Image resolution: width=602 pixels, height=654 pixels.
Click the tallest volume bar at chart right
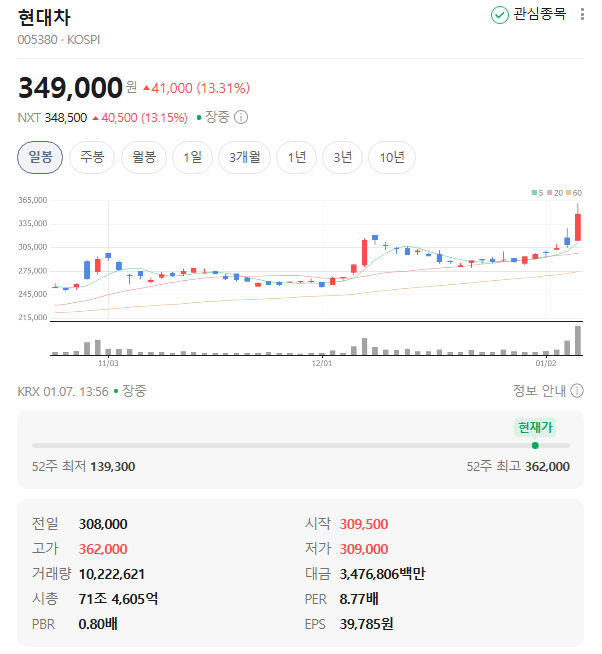click(578, 341)
